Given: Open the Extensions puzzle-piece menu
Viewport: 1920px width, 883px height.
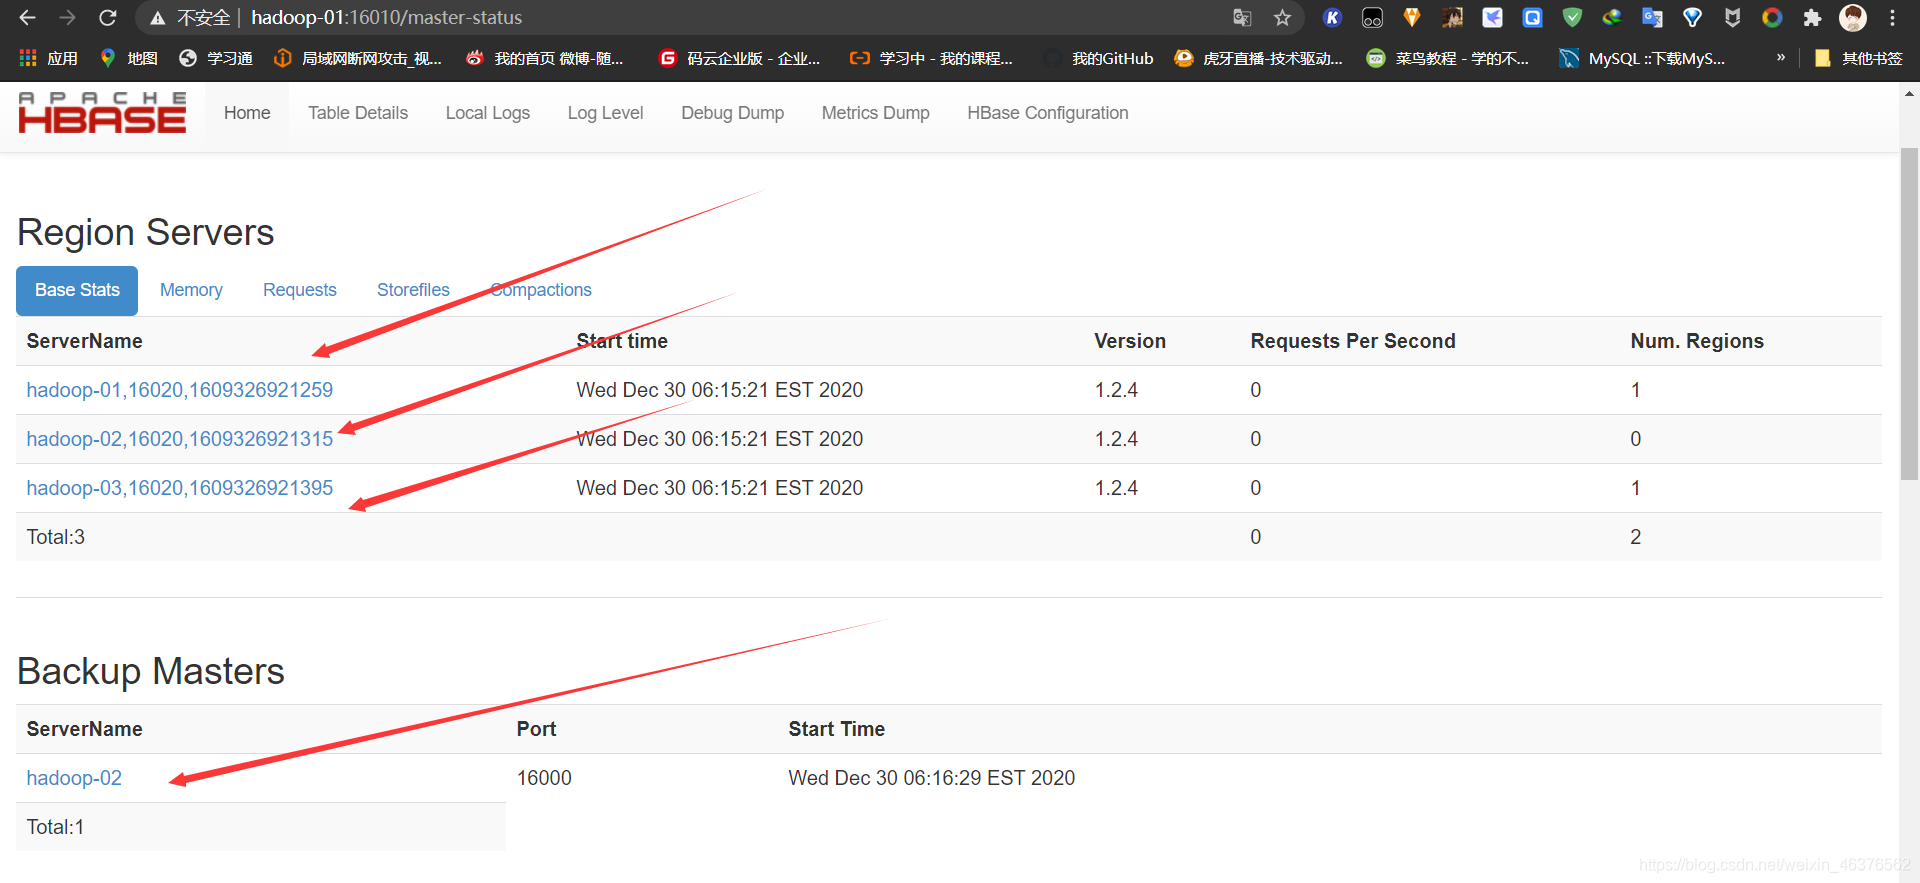Looking at the screenshot, I should 1812,18.
